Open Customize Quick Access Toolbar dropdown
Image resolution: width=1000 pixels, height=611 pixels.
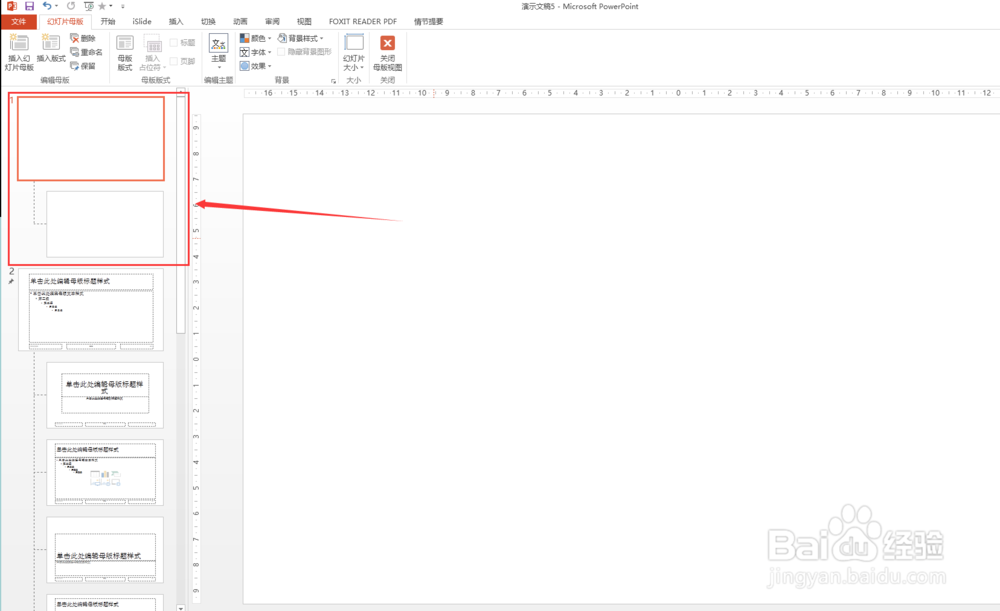tap(122, 6)
